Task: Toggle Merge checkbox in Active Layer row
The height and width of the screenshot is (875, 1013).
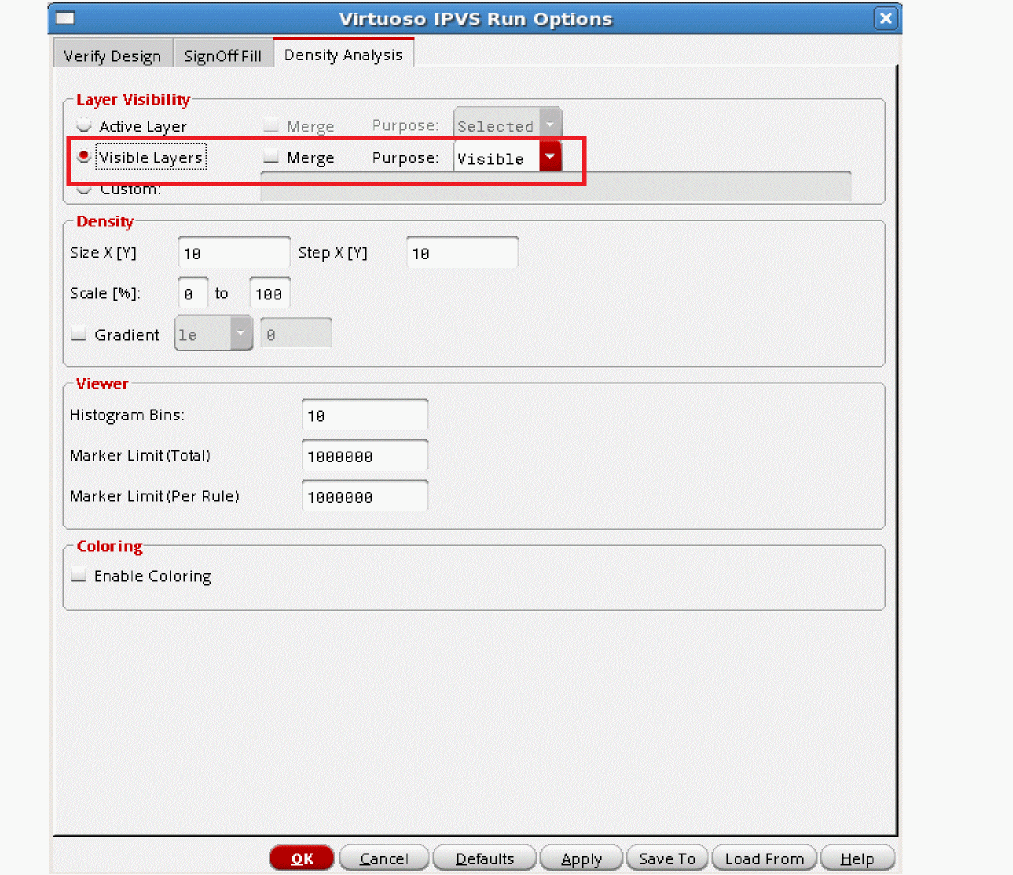Action: tap(271, 125)
